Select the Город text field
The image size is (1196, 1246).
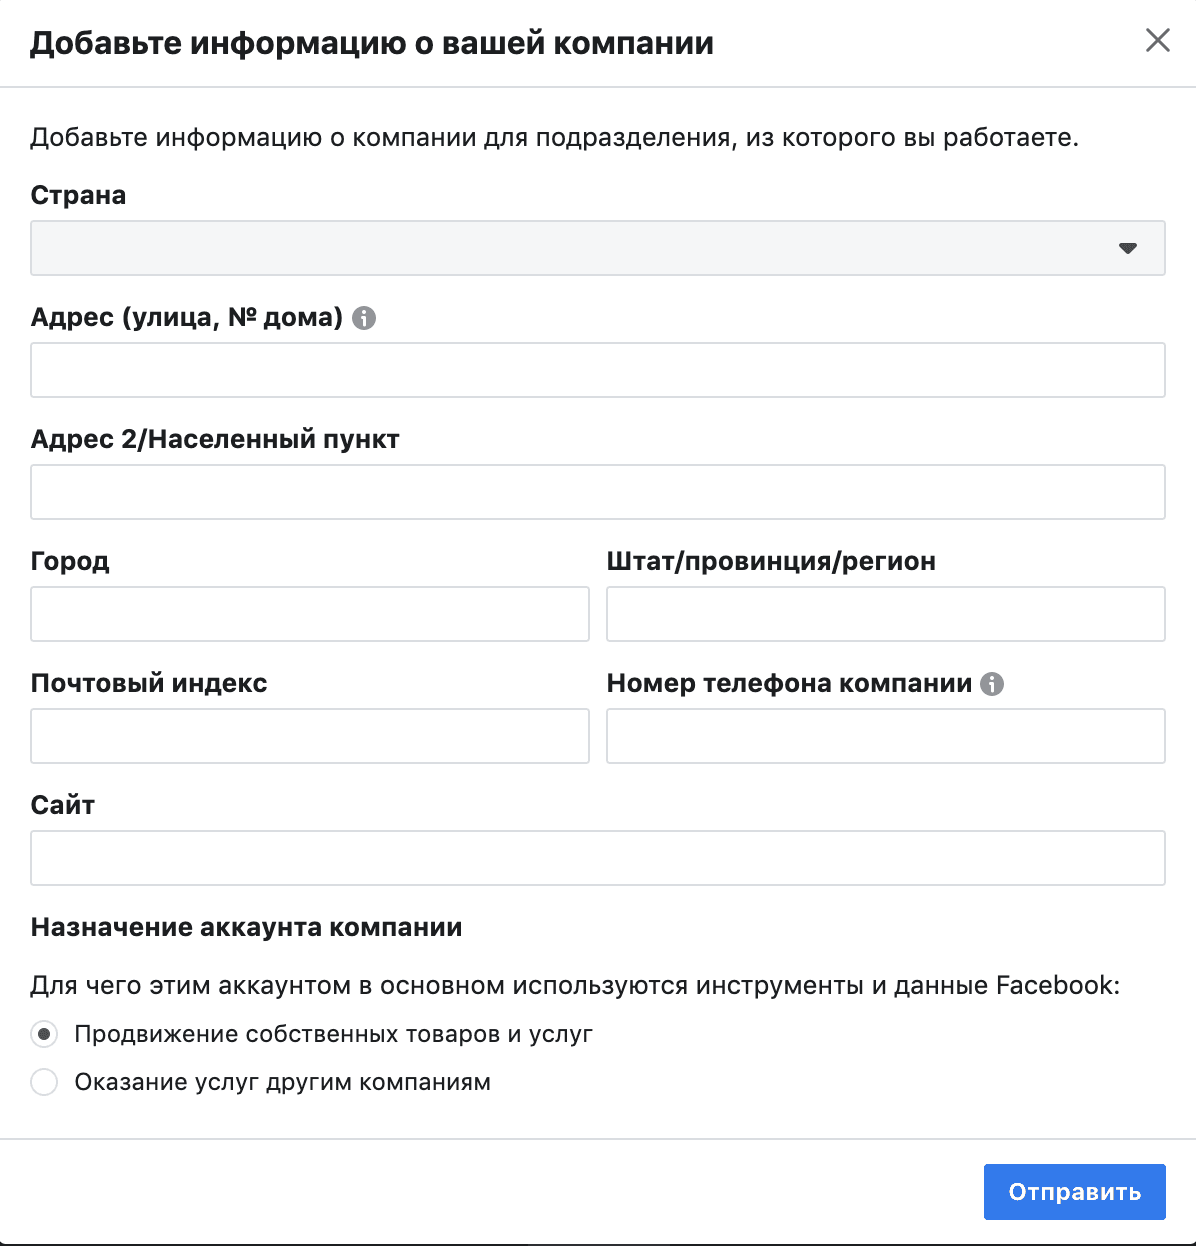[310, 614]
